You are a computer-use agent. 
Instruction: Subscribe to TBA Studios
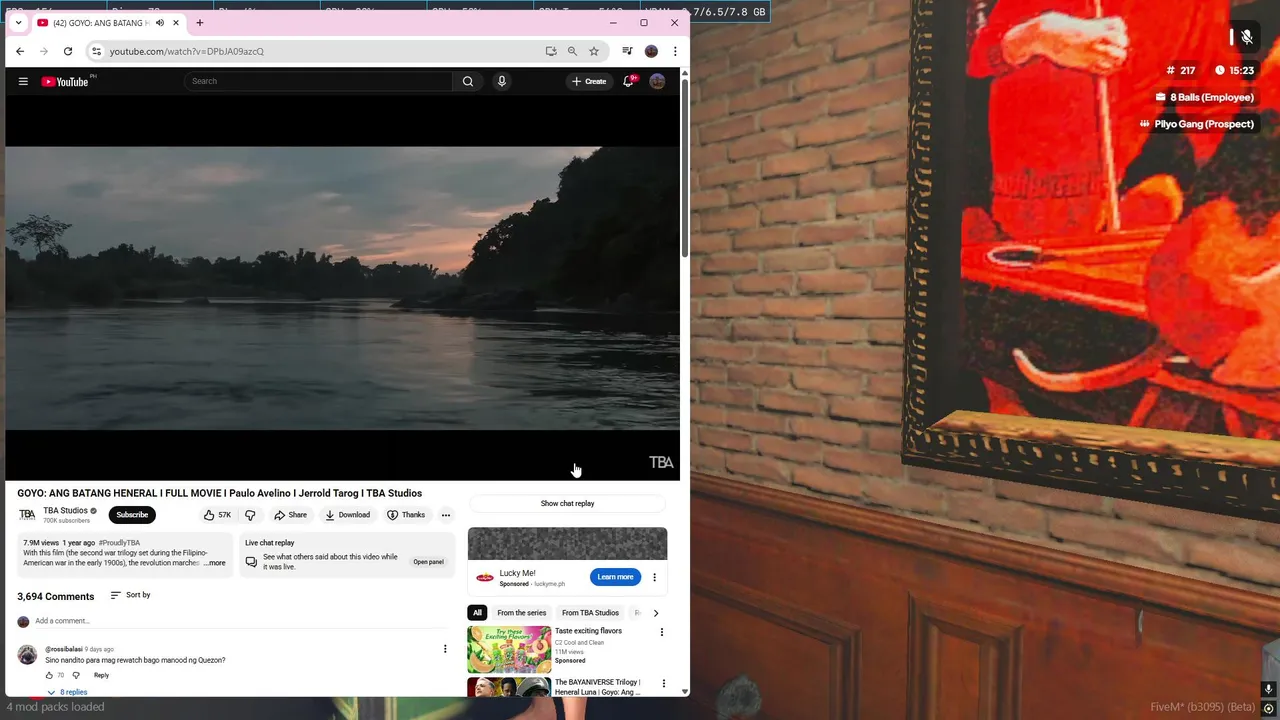point(132,515)
